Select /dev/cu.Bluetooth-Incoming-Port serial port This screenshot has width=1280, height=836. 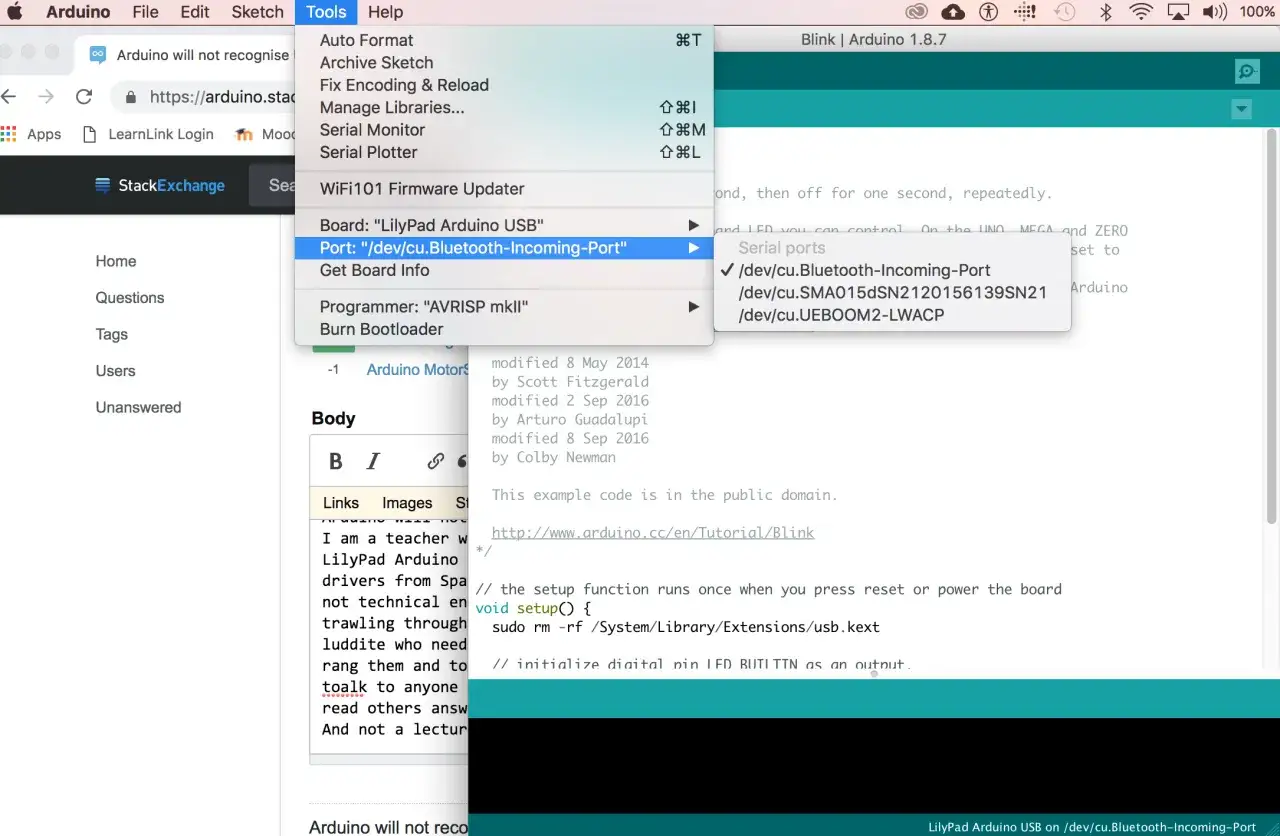click(x=892, y=270)
